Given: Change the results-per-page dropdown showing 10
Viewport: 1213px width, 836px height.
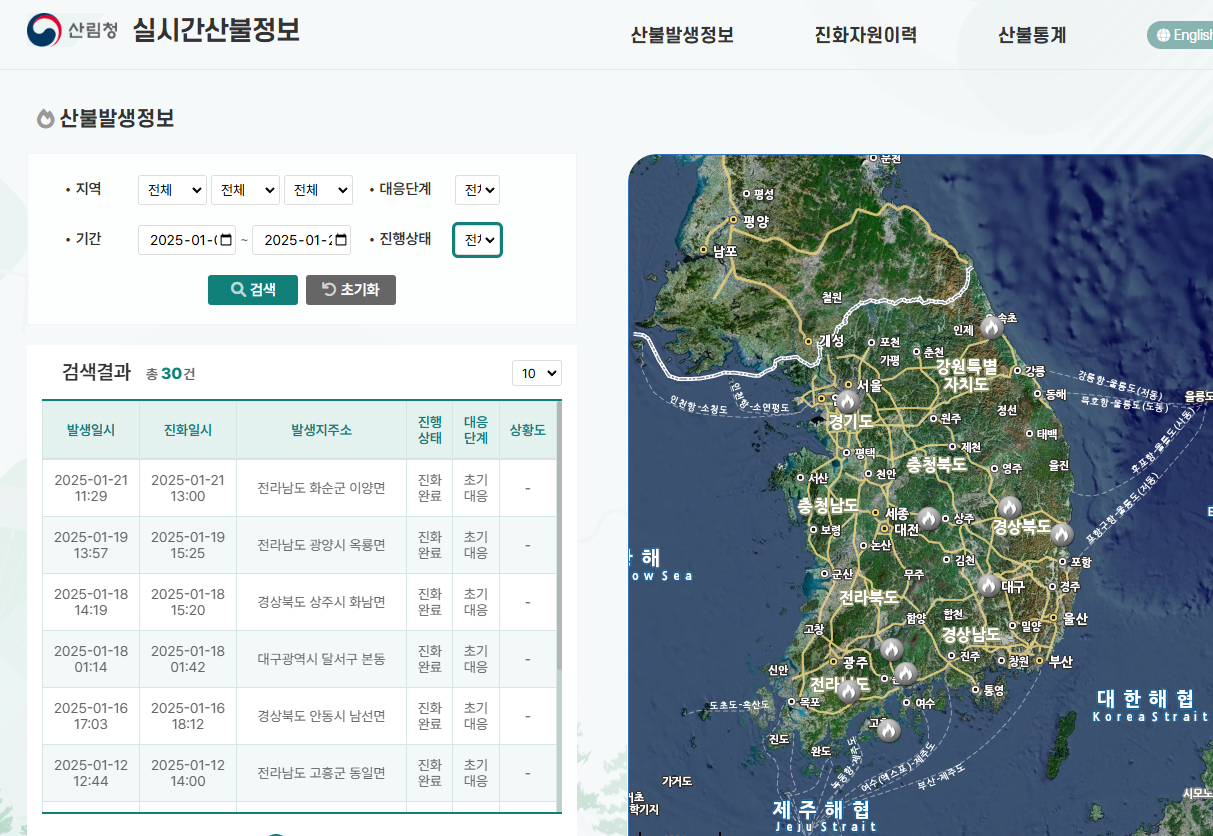Looking at the screenshot, I should [x=536, y=372].
